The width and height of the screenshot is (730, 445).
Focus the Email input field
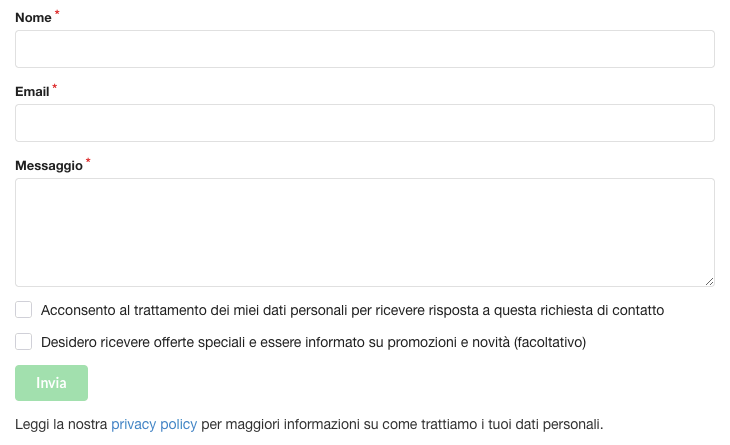365,123
